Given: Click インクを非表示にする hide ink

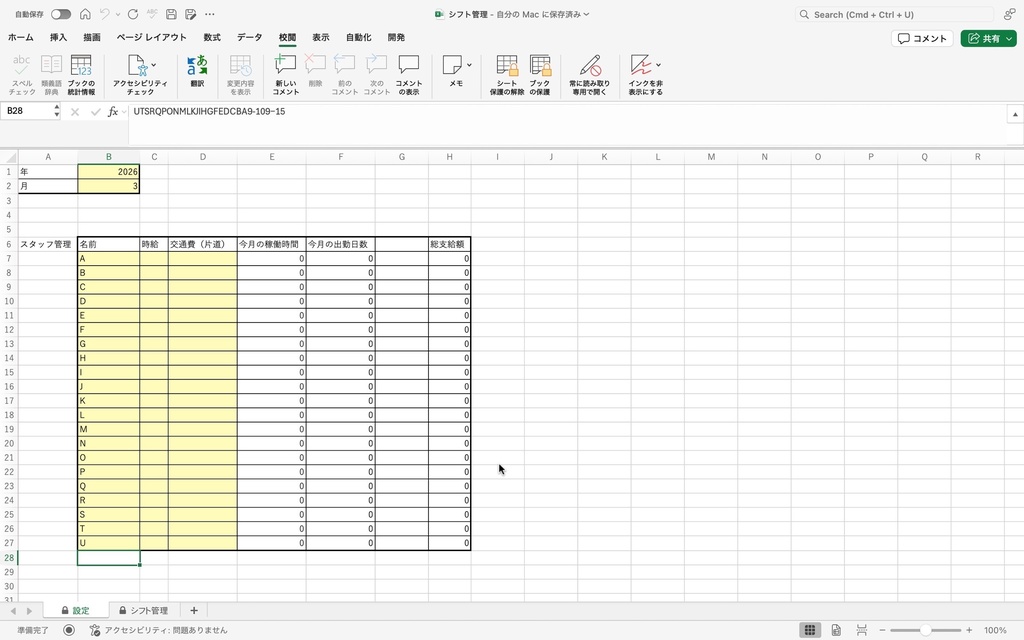Looking at the screenshot, I should 643,74.
